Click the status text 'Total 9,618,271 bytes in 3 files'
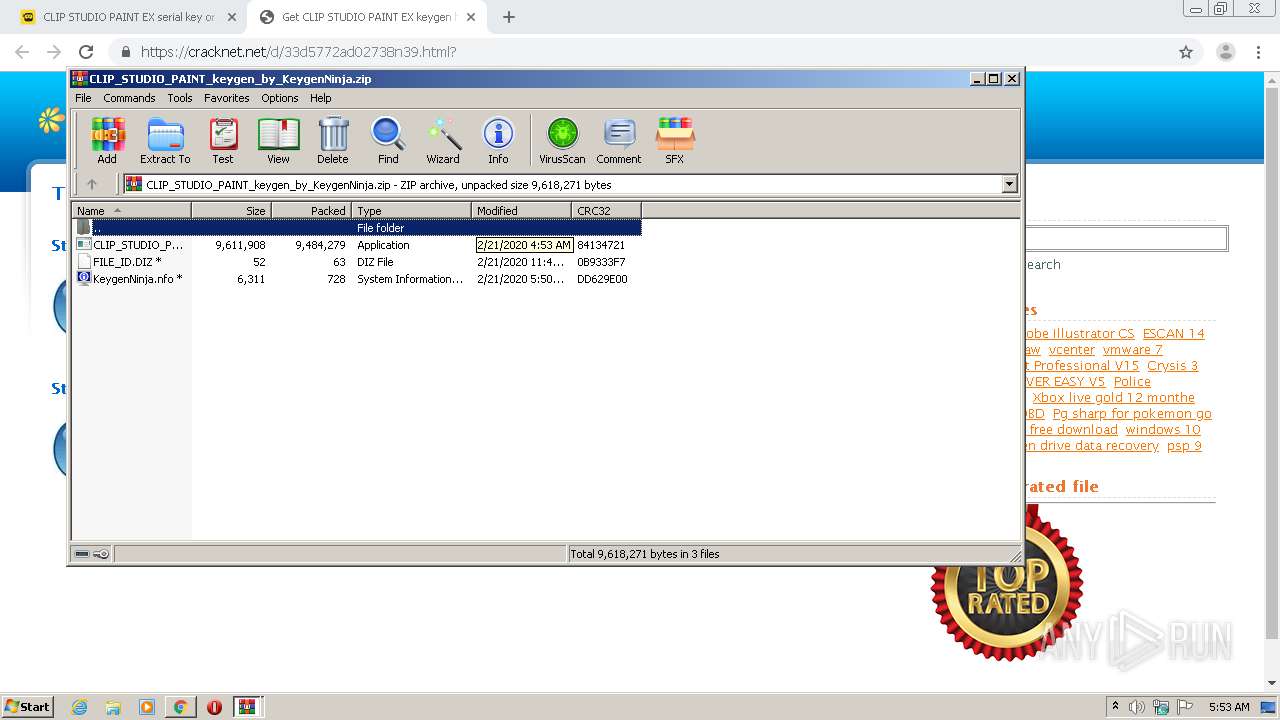The height and width of the screenshot is (720, 1280). (645, 554)
